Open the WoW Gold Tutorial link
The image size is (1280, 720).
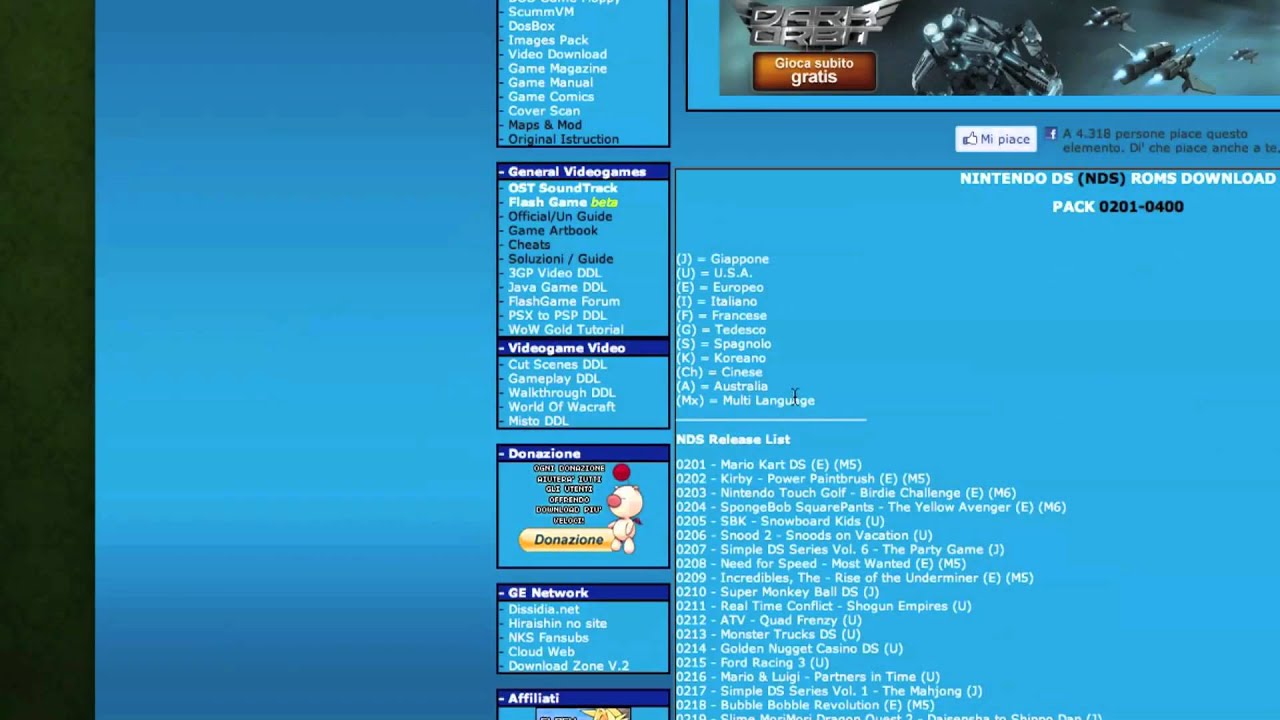point(566,329)
